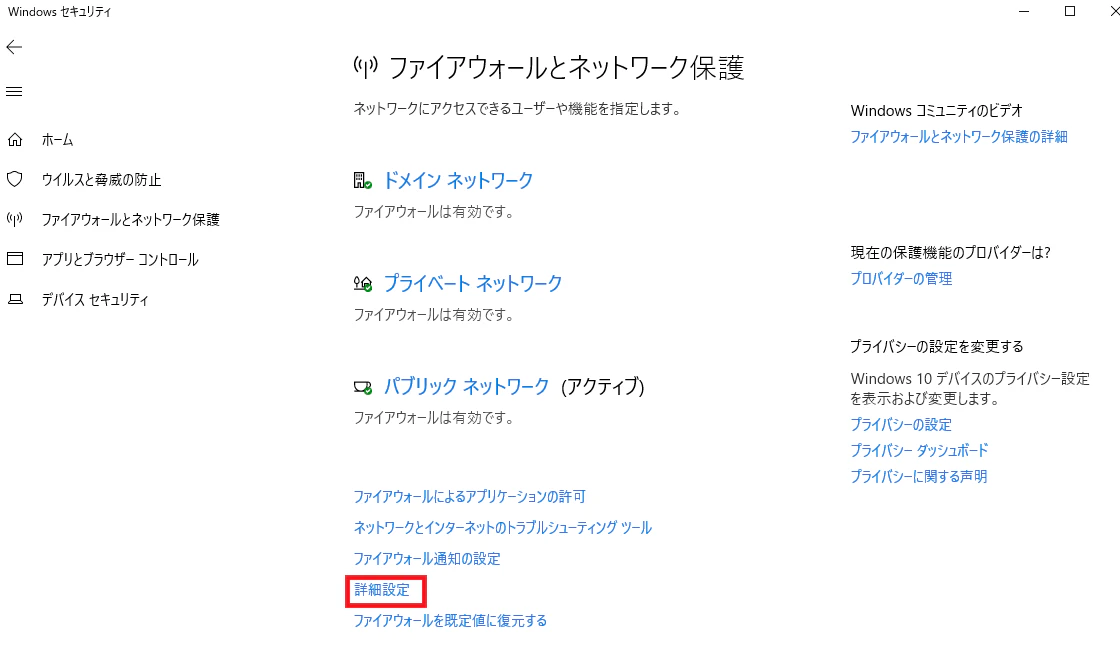
Task: Open ドメイン ネットワーク settings
Action: [458, 181]
